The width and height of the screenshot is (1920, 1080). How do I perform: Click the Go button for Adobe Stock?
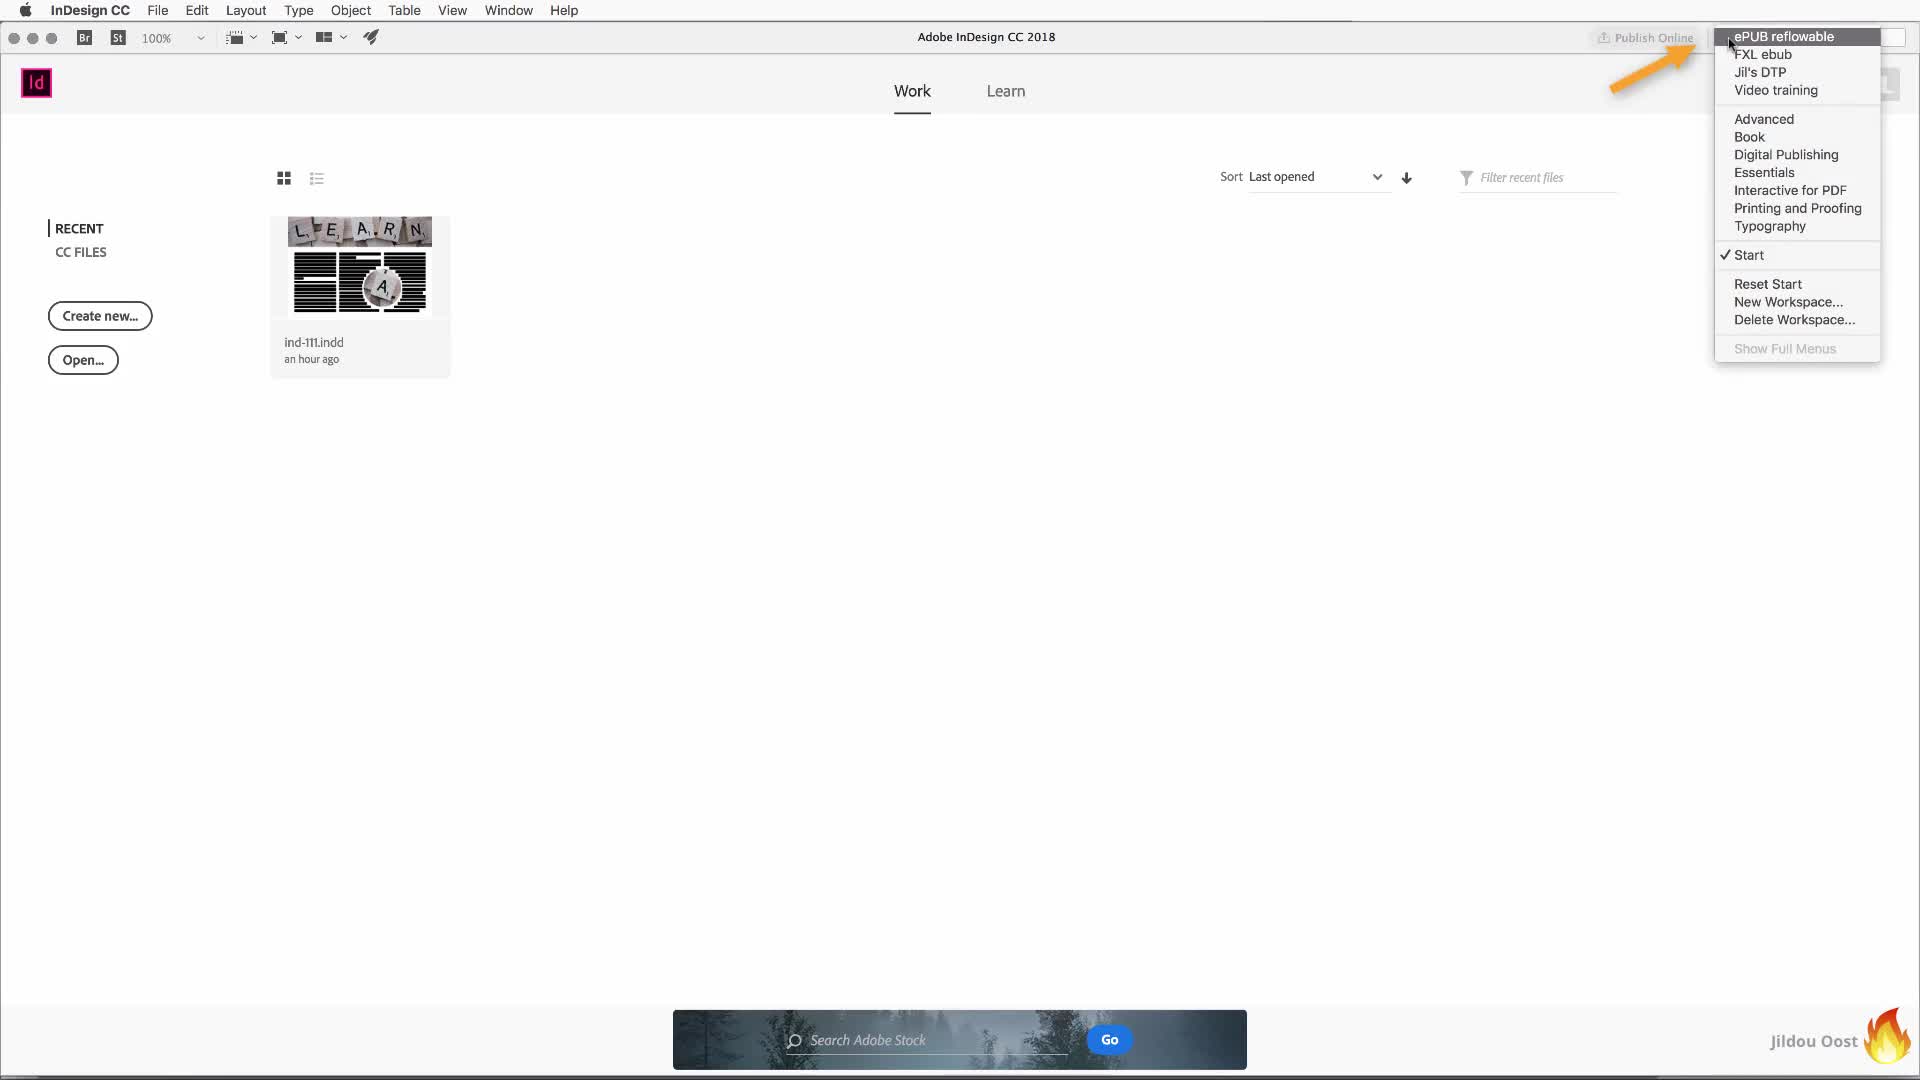[x=1110, y=1041]
